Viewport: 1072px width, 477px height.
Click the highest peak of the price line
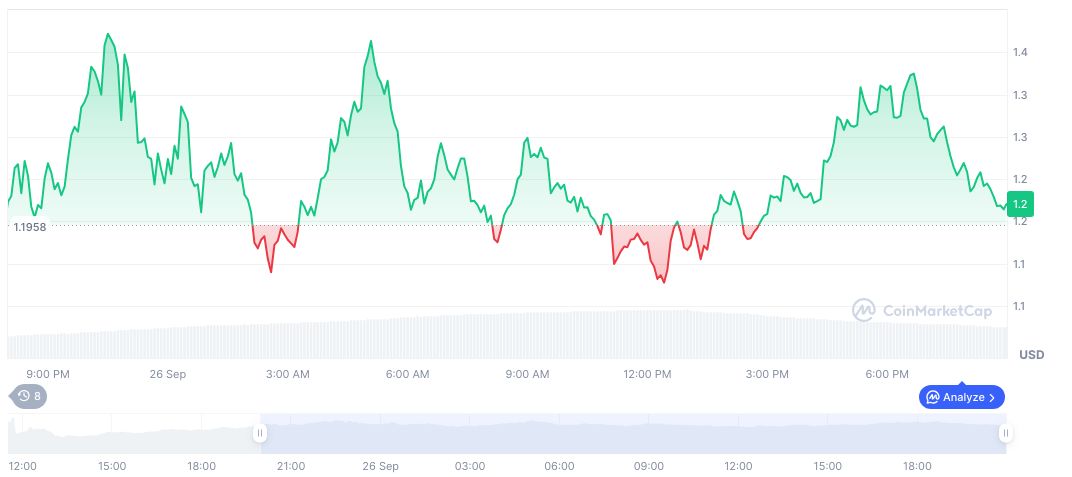point(108,34)
